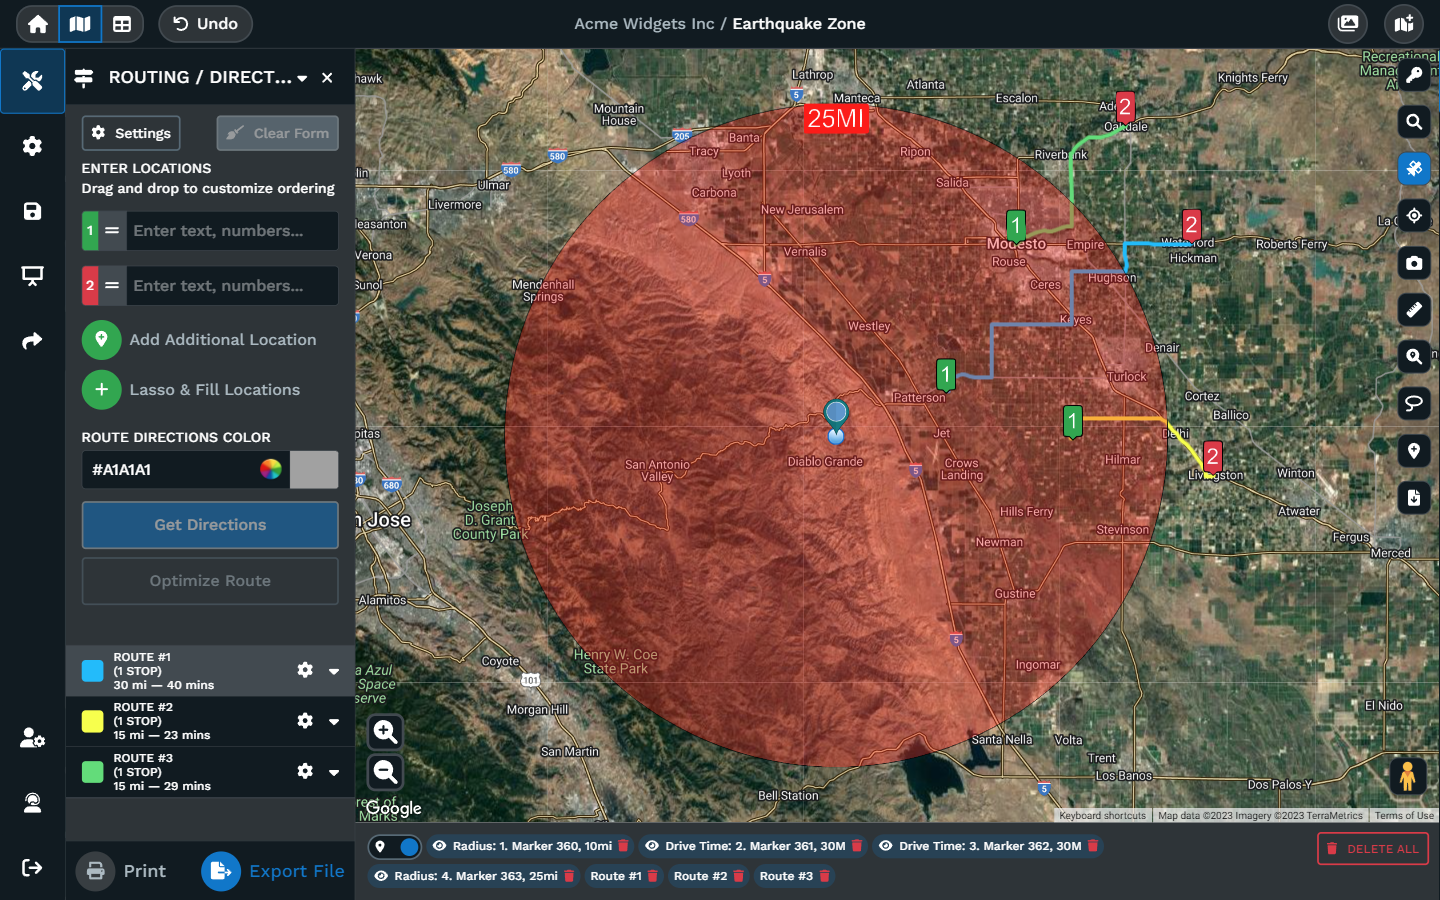
Task: Hide Drive Time Marker 361 layer
Action: pos(652,846)
